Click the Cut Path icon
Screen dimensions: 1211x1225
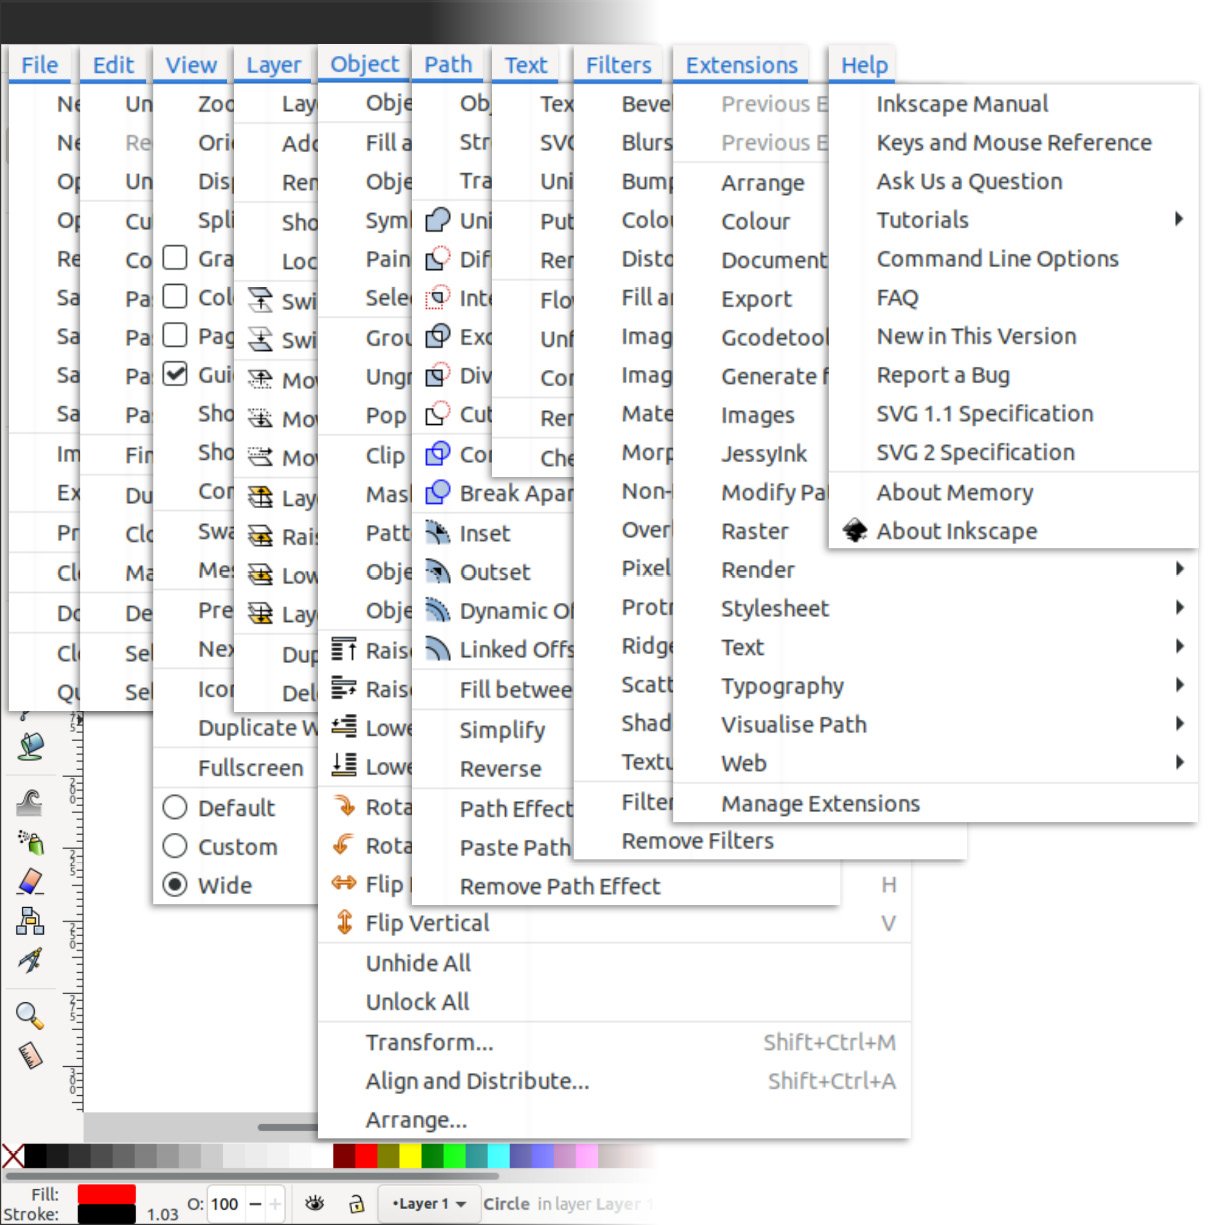coord(437,415)
